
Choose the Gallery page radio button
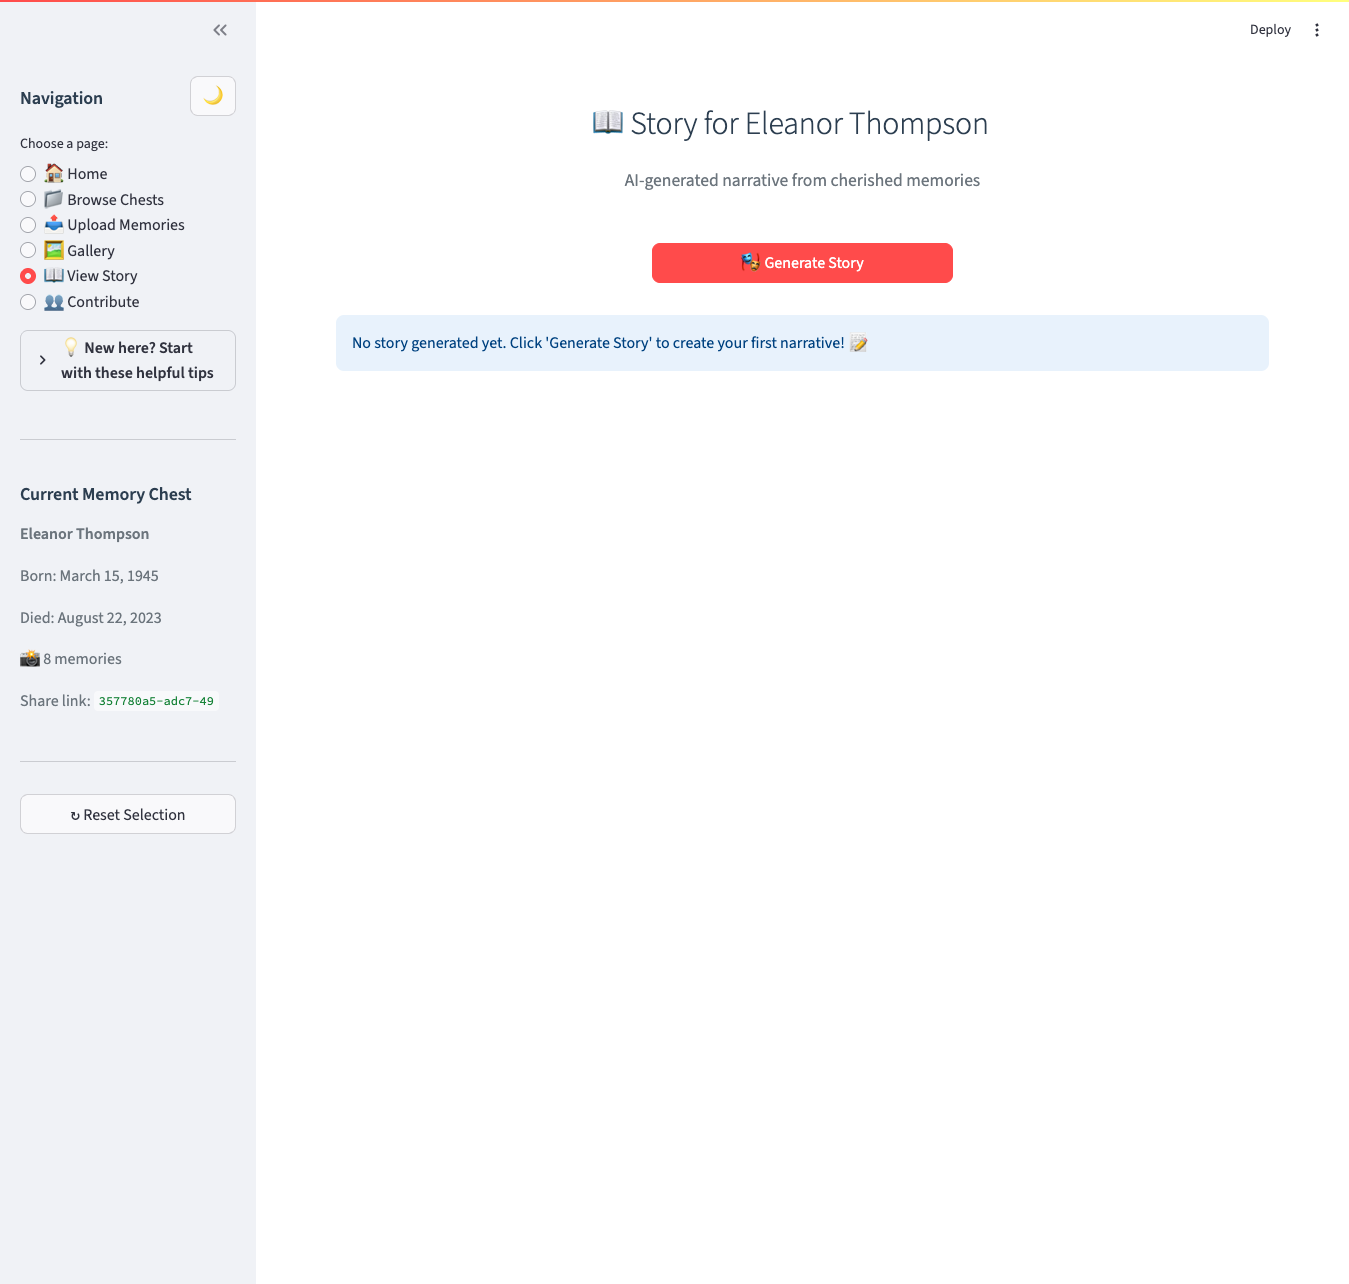click(x=28, y=250)
